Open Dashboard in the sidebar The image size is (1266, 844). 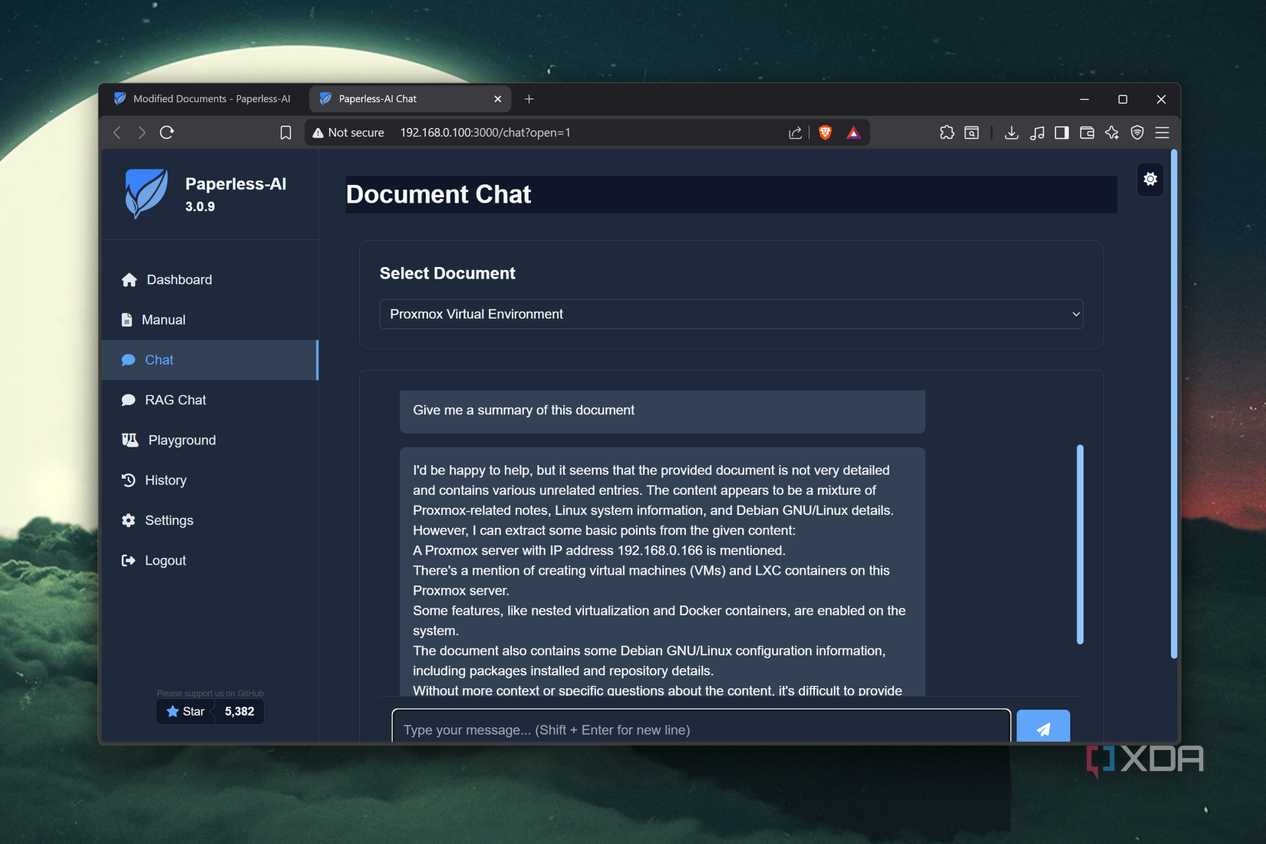(x=210, y=280)
